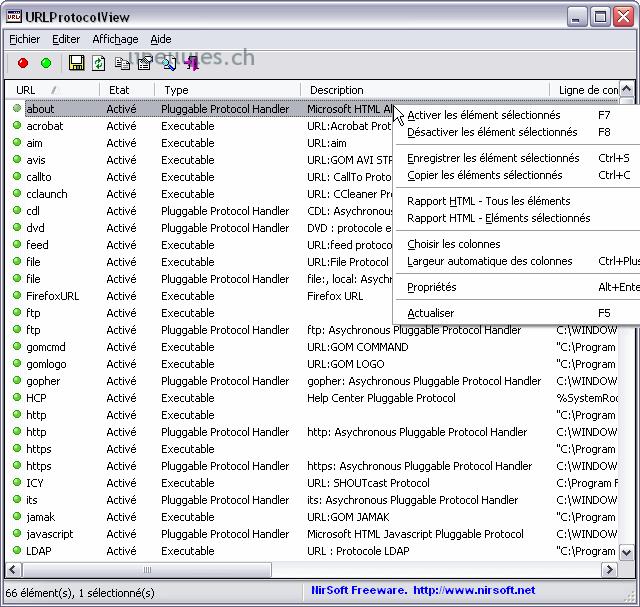The image size is (640, 607).
Task: Click the refresh toolbar icon
Action: (x=98, y=63)
